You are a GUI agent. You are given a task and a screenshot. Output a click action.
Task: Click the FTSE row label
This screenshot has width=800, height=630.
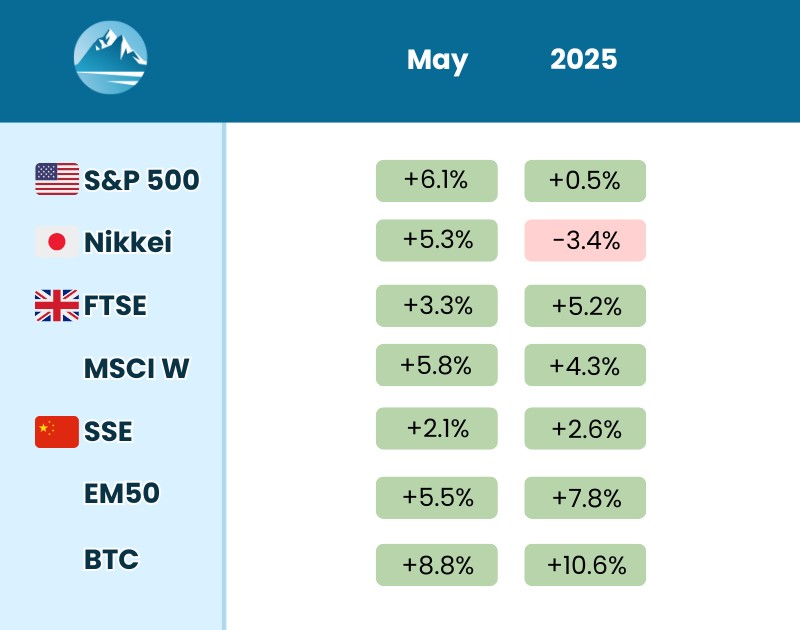(115, 305)
